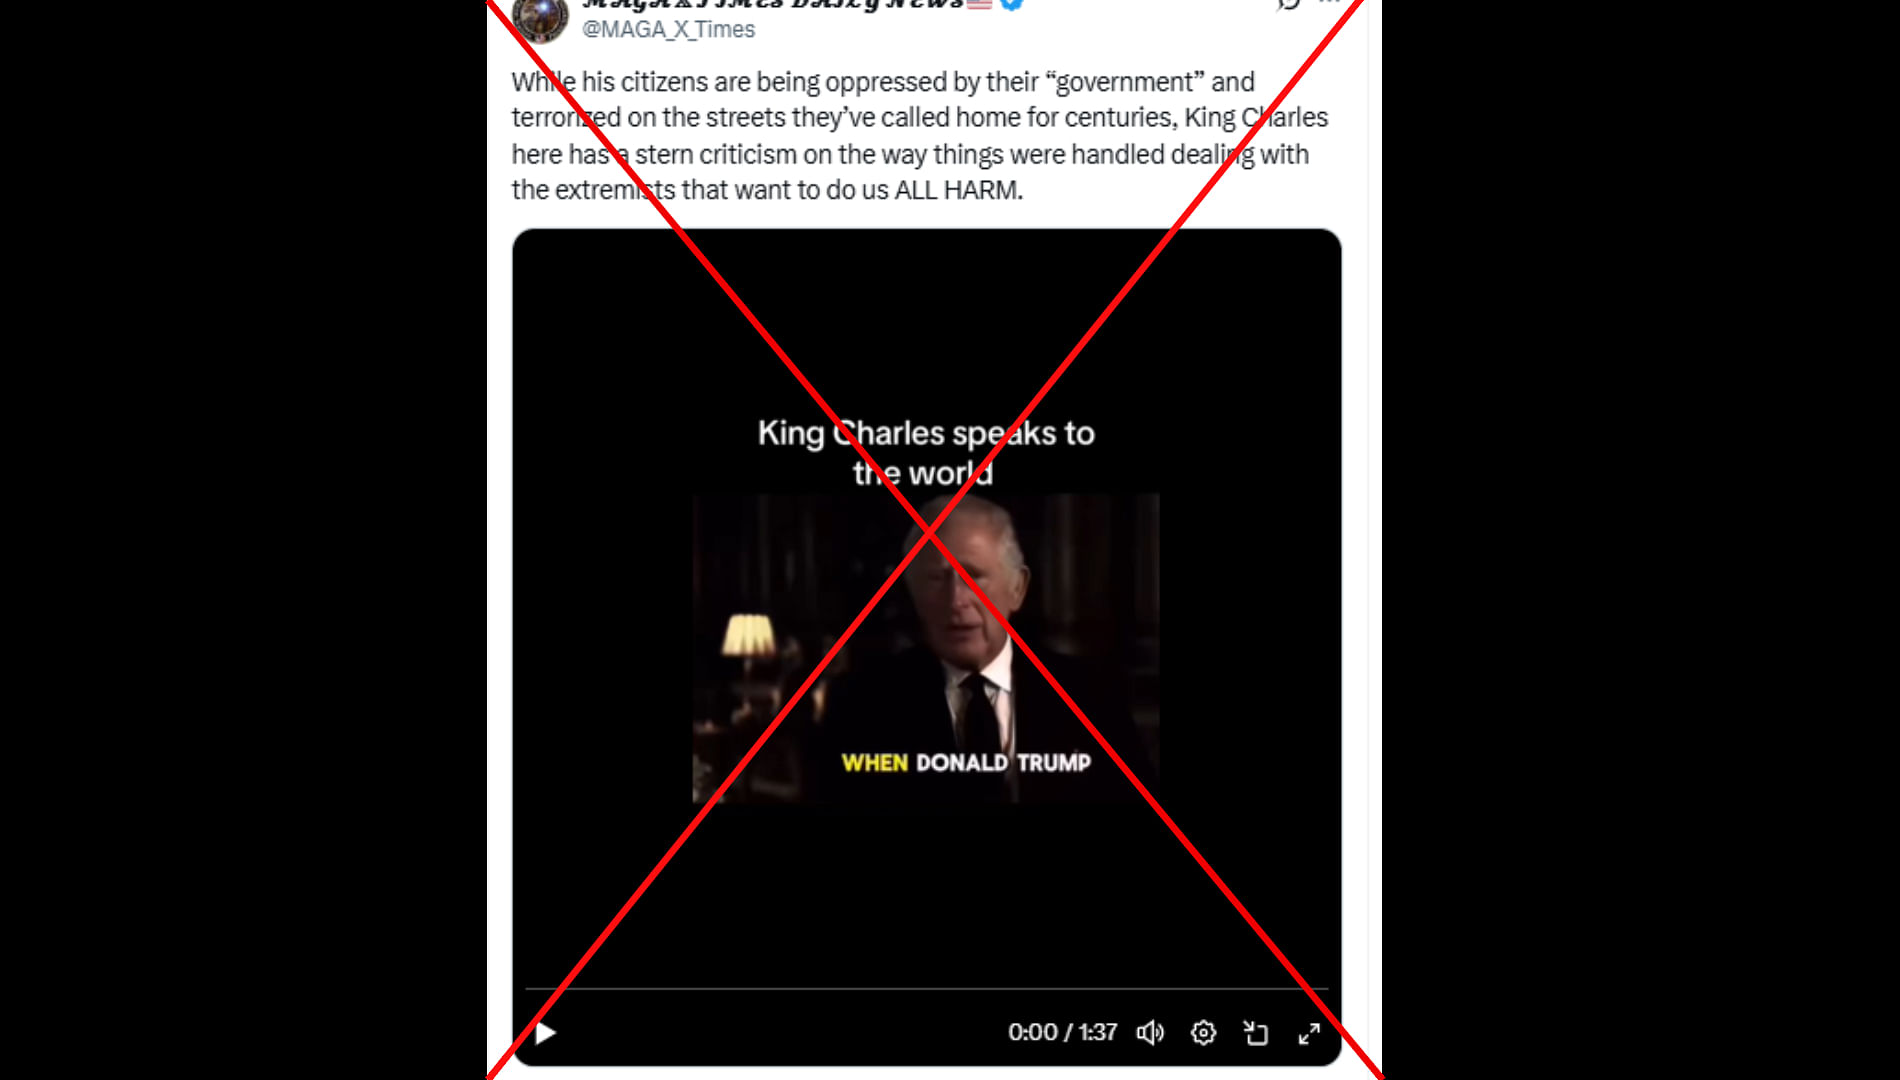The width and height of the screenshot is (1900, 1080).
Task: Click the 0:00 / 1:37 time display
Action: (1062, 1032)
